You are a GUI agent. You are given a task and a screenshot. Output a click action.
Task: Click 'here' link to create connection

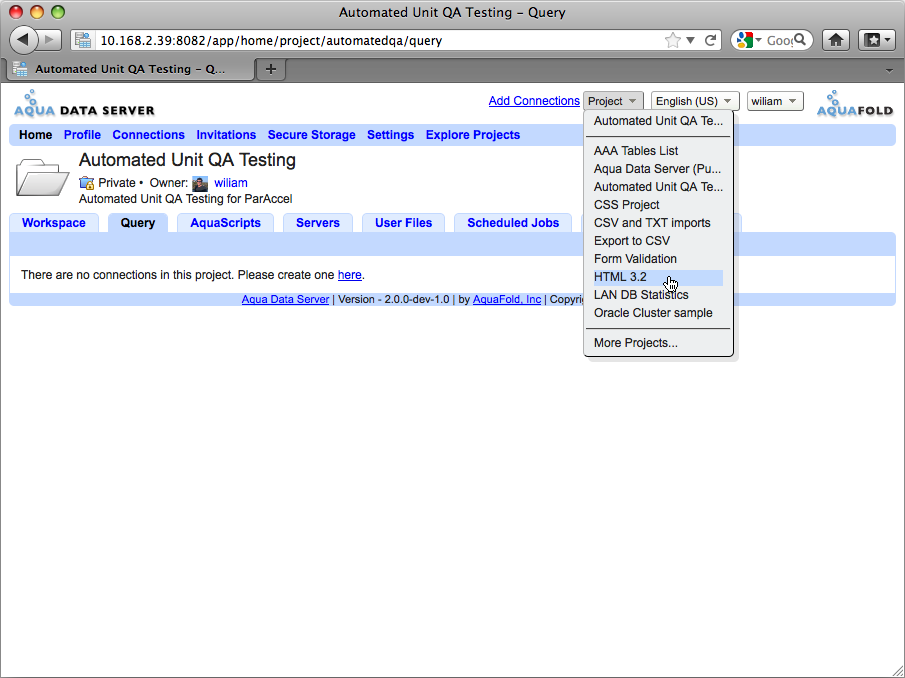(x=350, y=275)
